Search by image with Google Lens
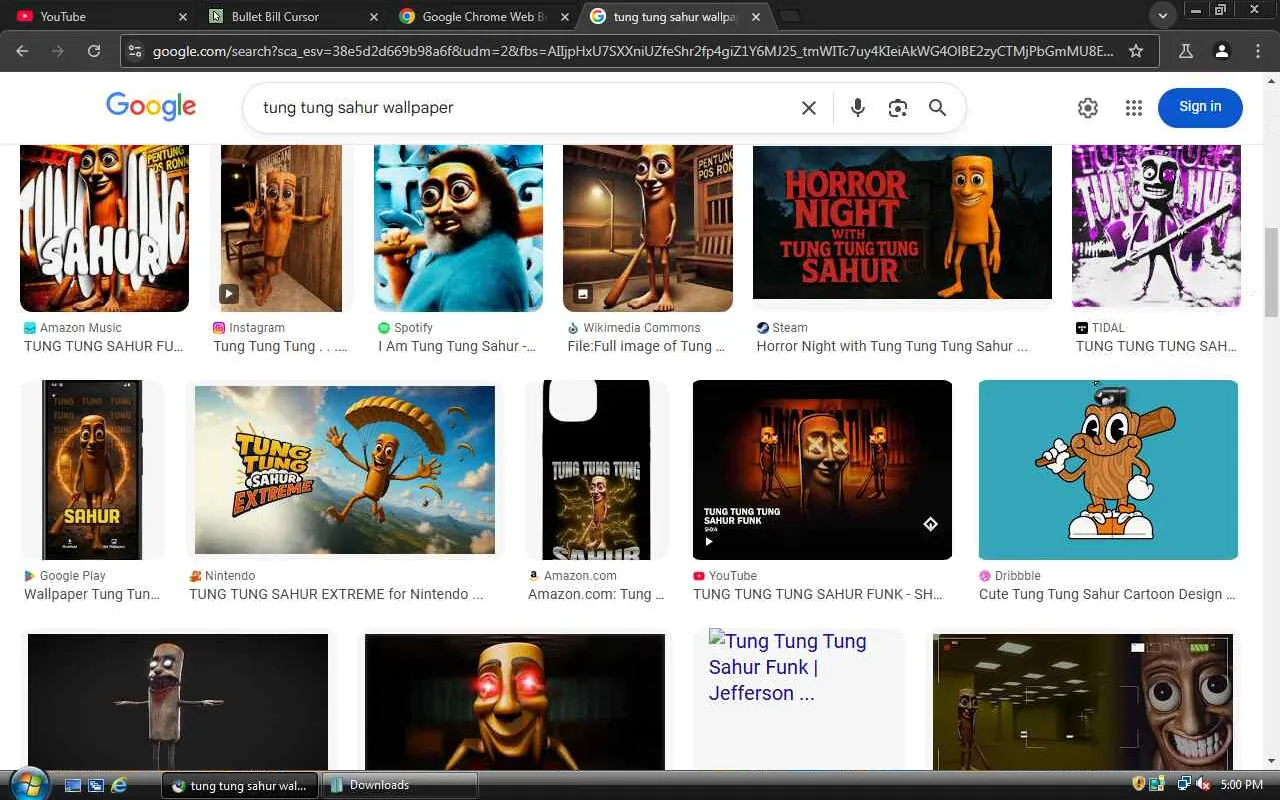This screenshot has width=1280, height=800. (x=898, y=108)
